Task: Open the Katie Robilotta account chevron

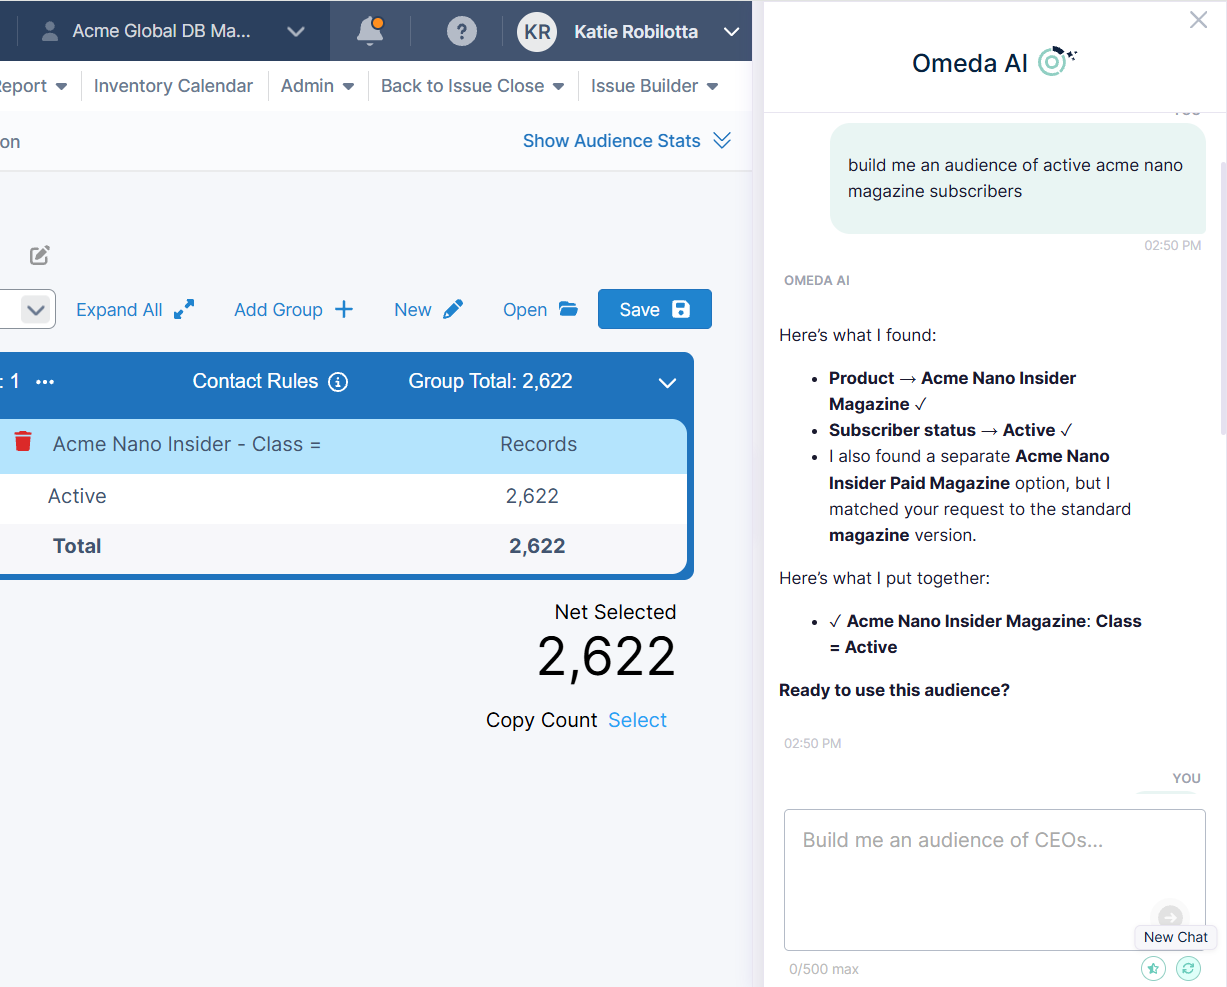Action: pos(731,31)
